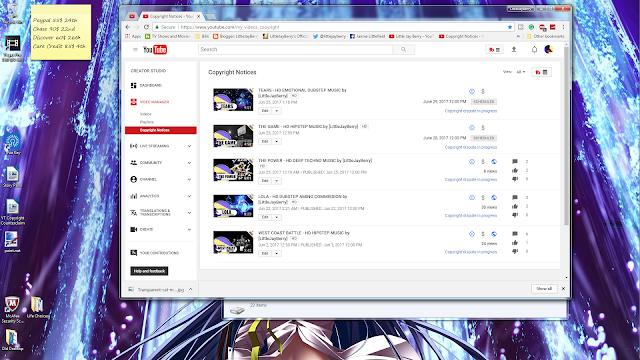The height and width of the screenshot is (360, 640).
Task: Click copyright icon on TEARS row
Action: point(472,91)
